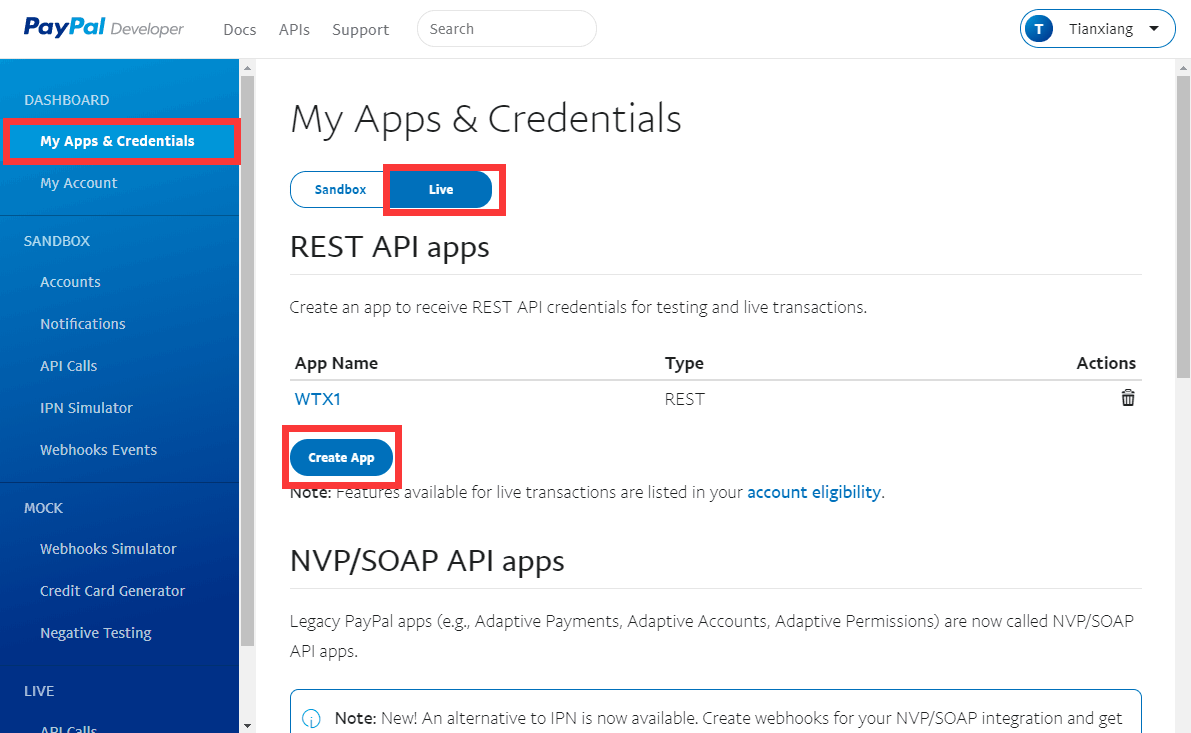The image size is (1191, 733).
Task: Click the sidebar scroll down arrow
Action: coord(247,726)
